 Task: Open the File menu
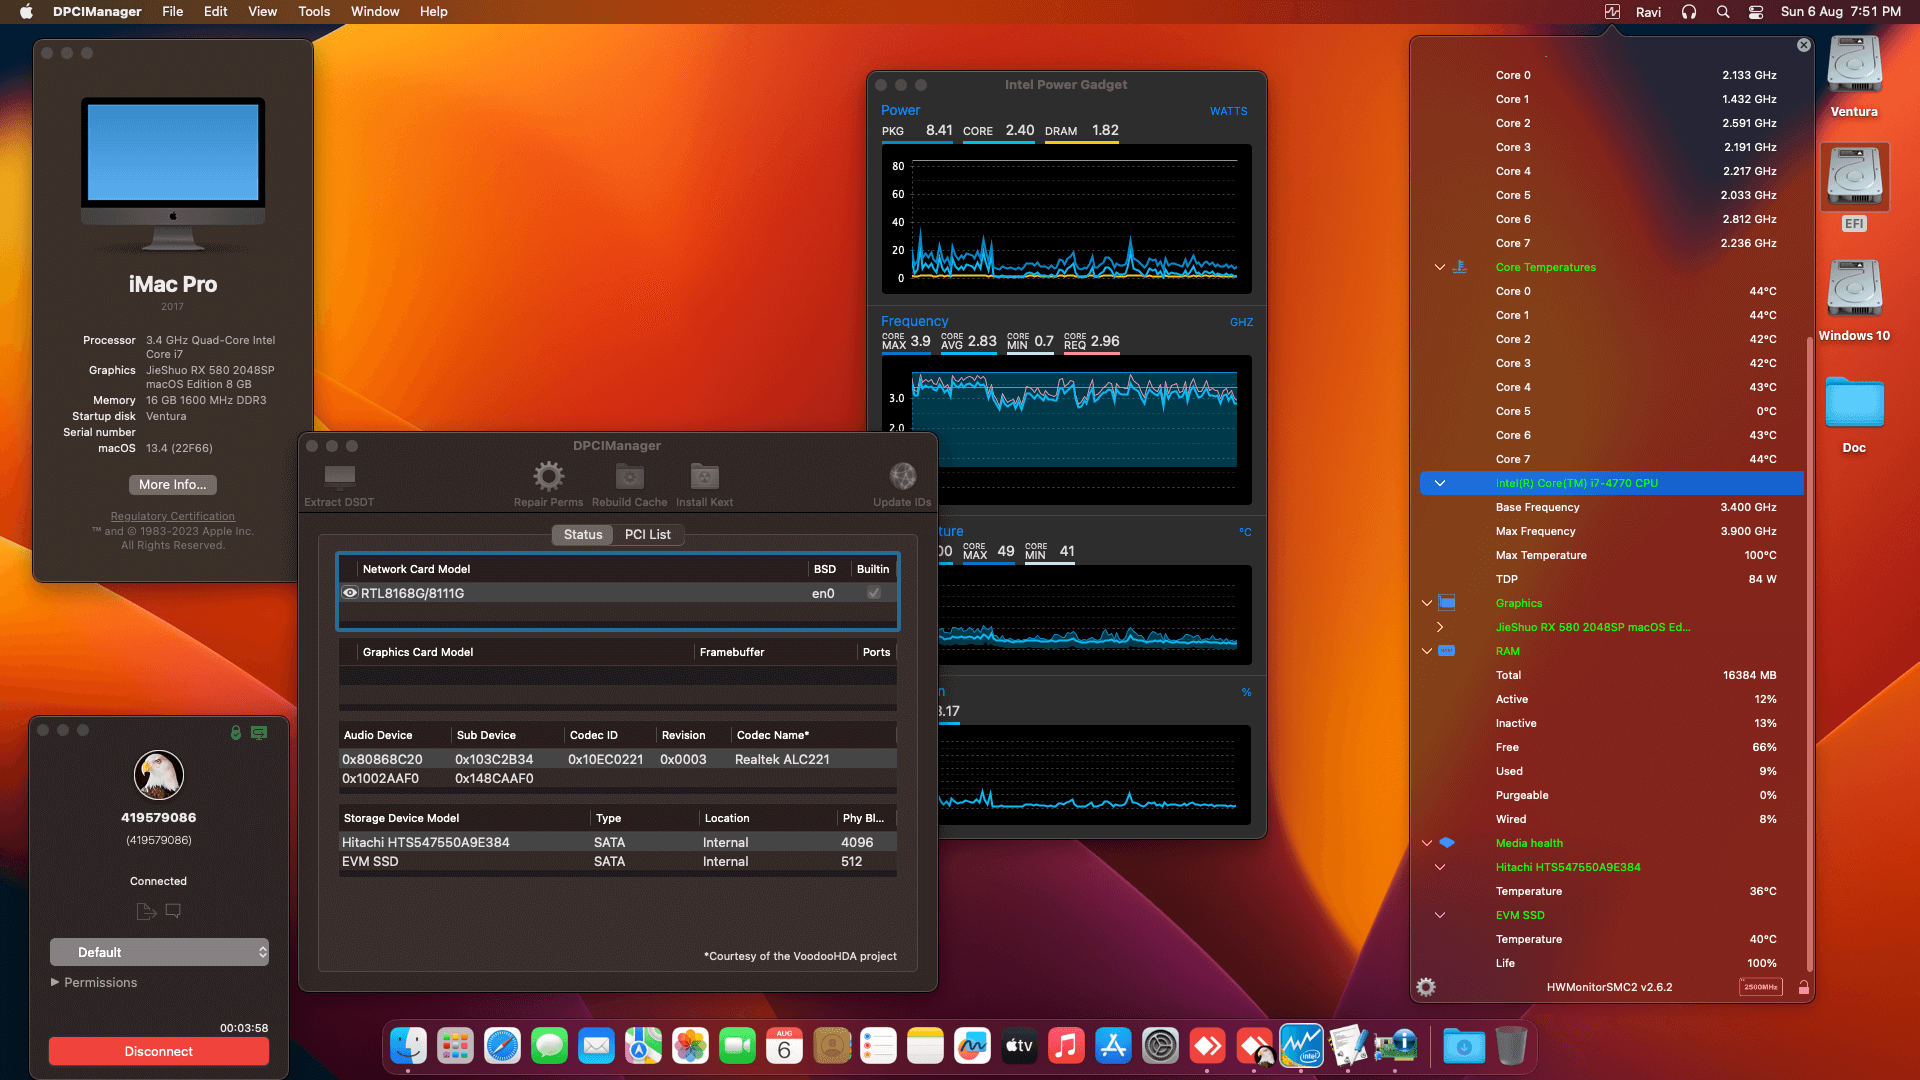click(173, 12)
